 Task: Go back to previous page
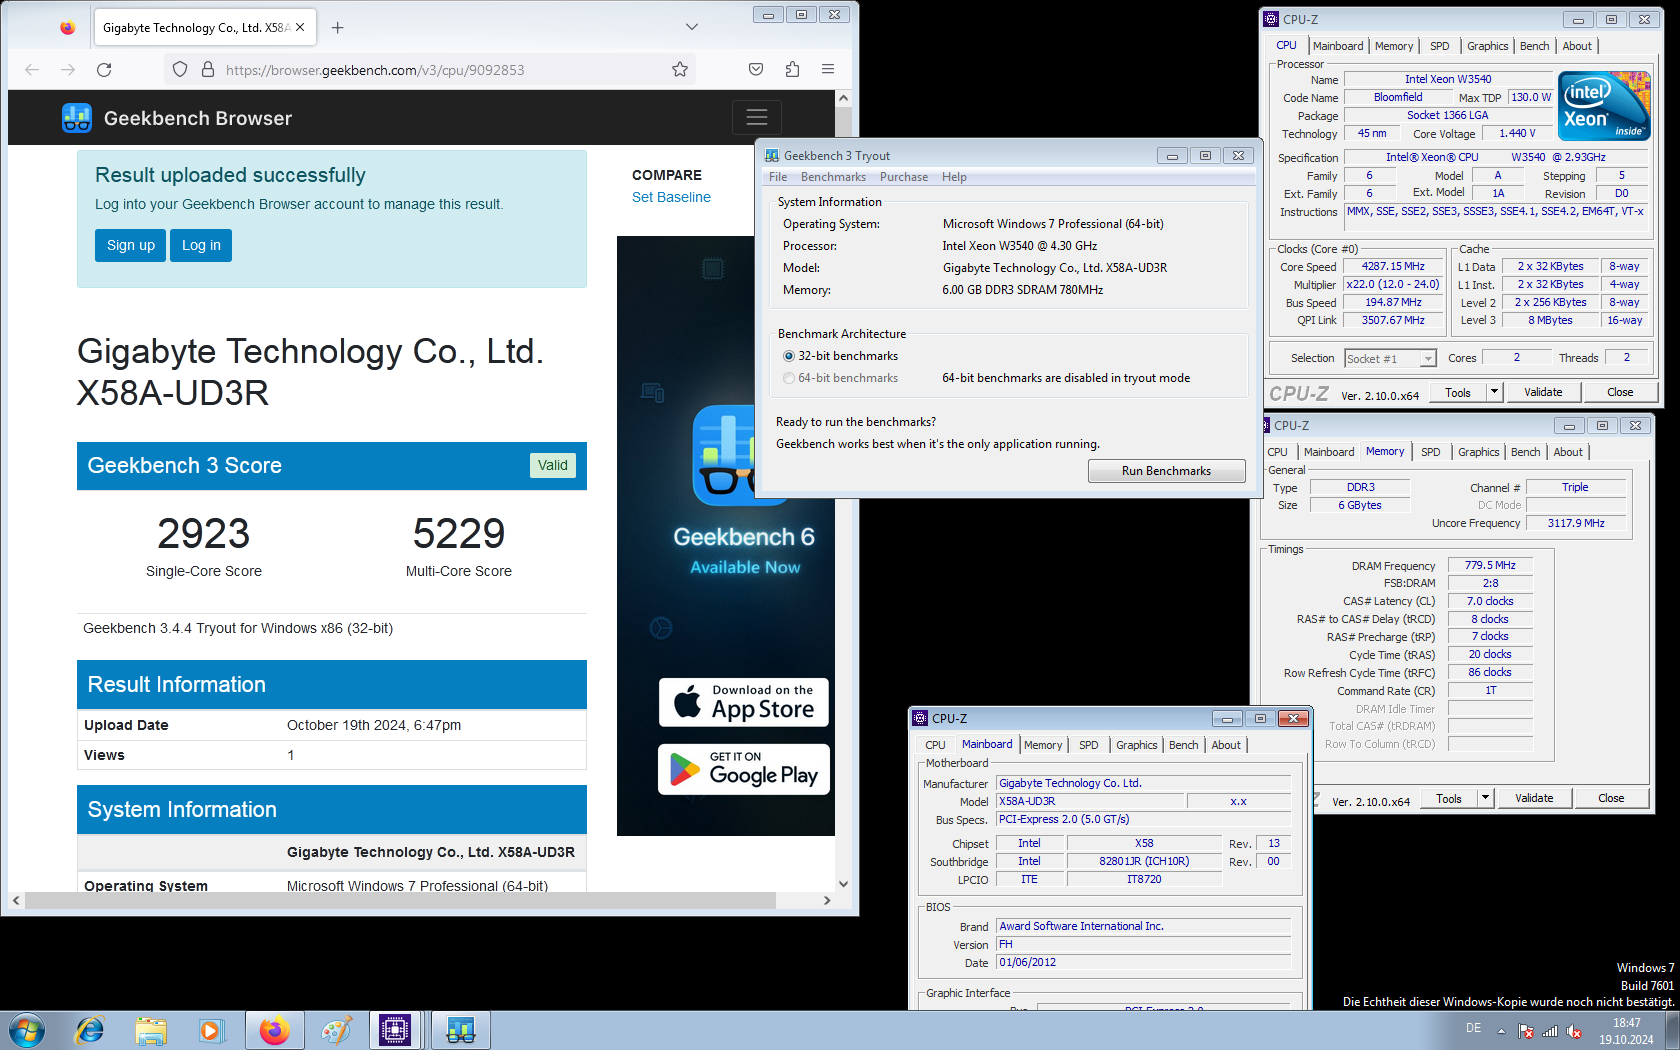coord(32,69)
